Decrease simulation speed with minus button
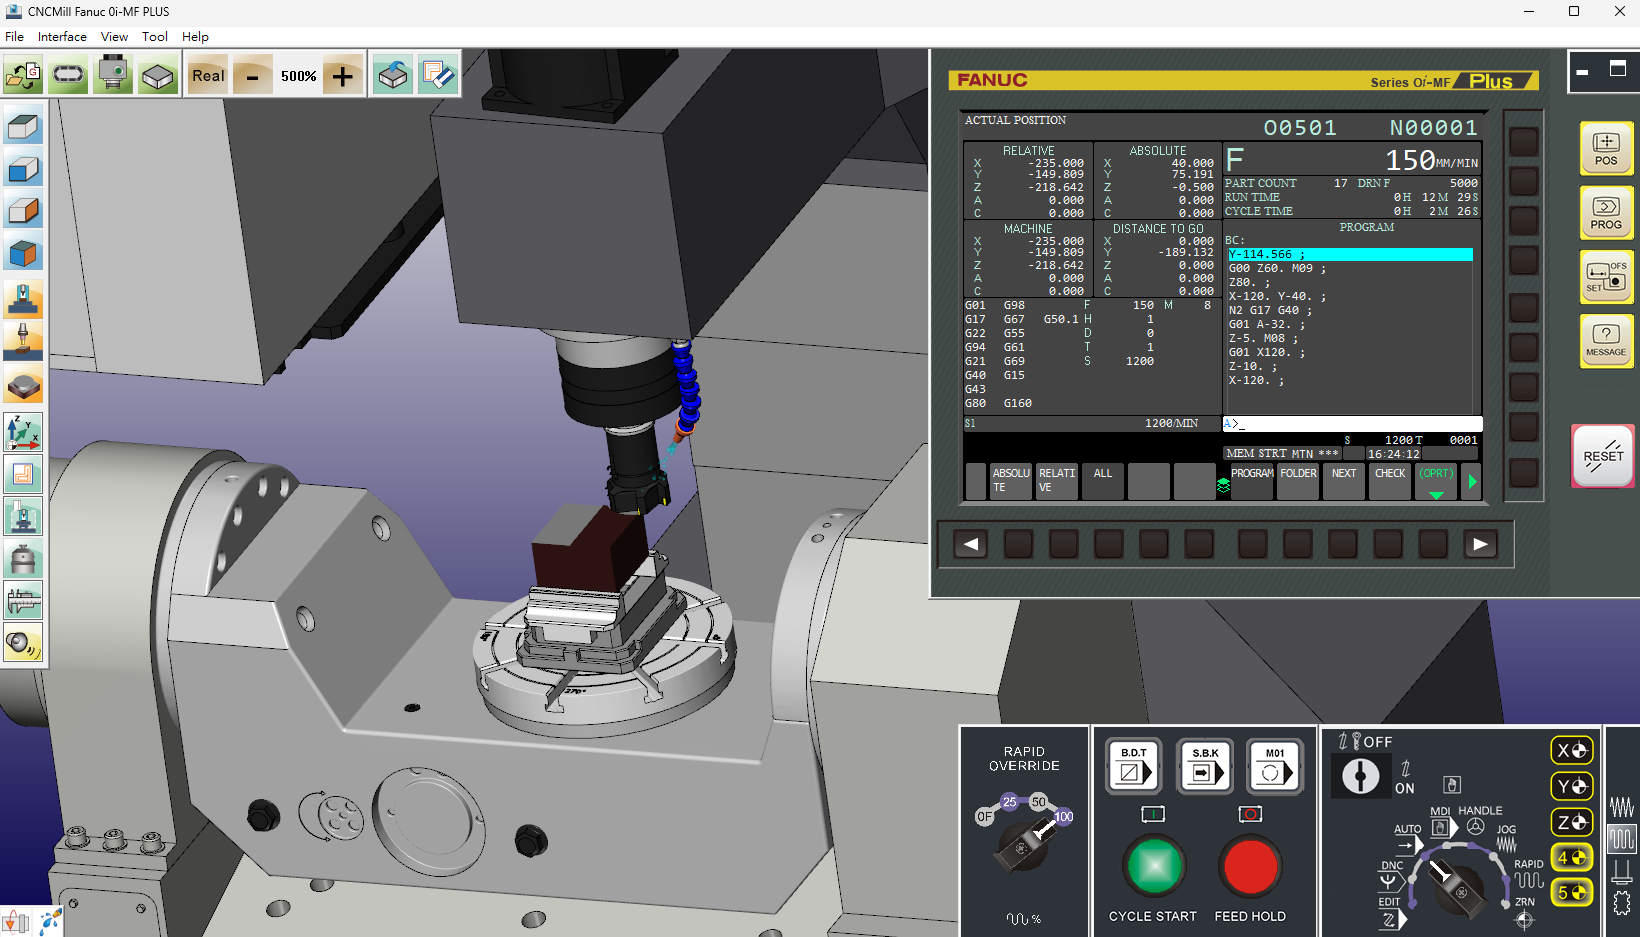1640x937 pixels. [x=252, y=76]
